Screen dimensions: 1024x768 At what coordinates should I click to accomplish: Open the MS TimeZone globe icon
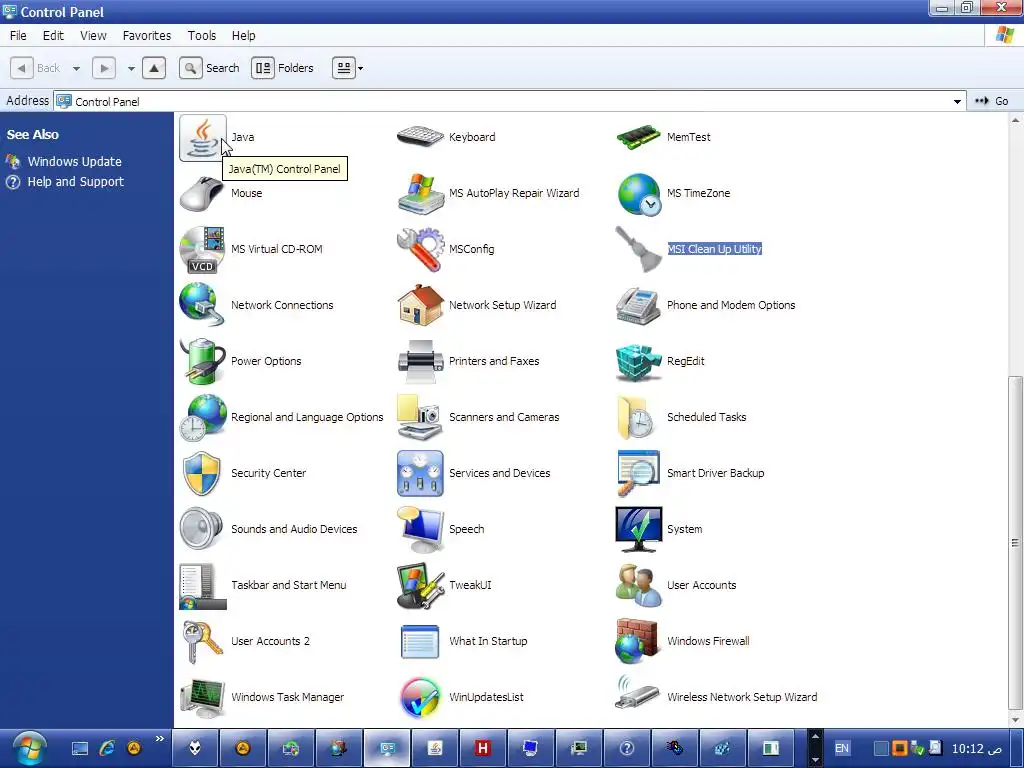tap(638, 193)
